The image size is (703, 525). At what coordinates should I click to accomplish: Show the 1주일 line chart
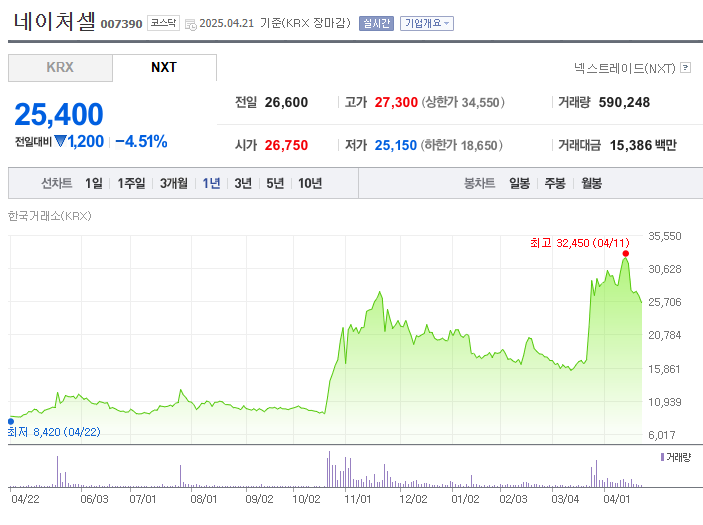click(131, 183)
